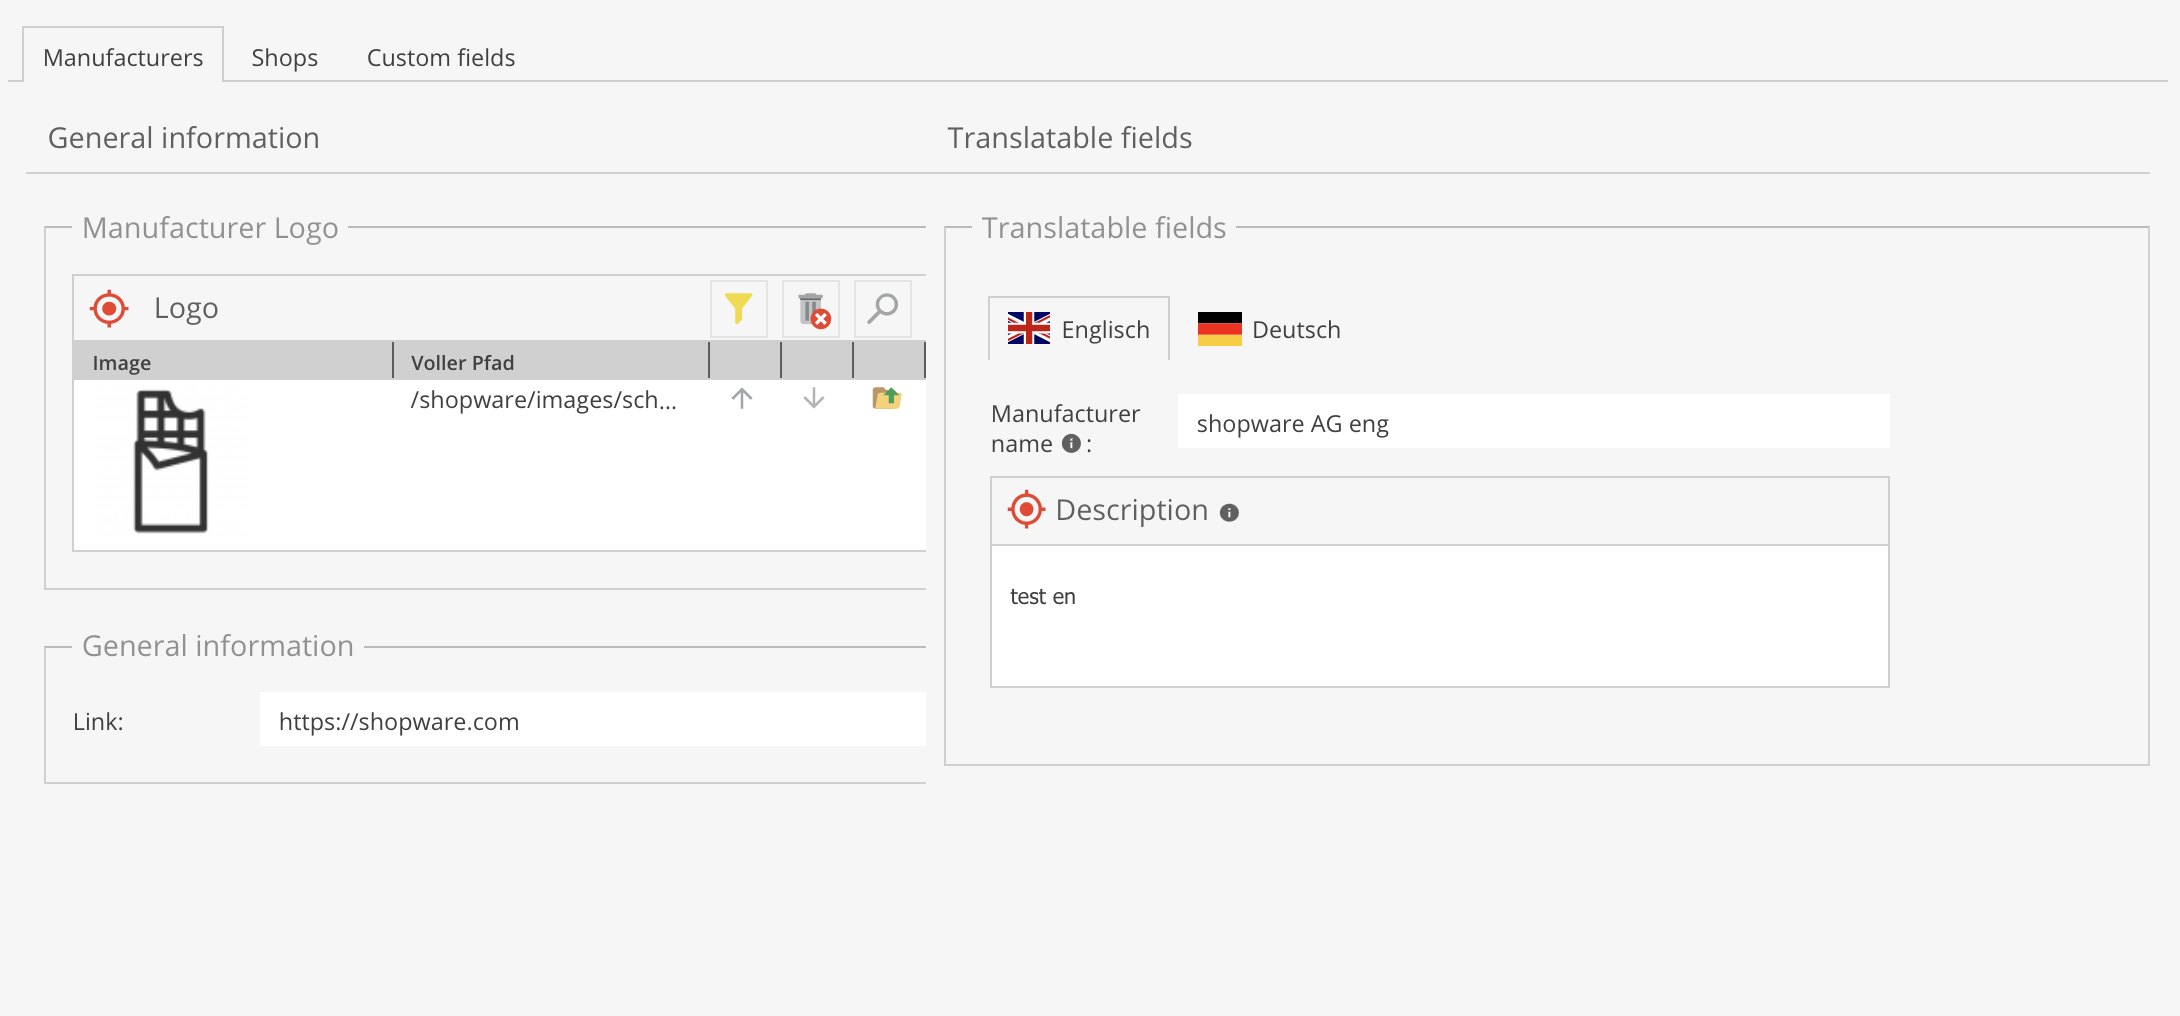
Task: Select the Englisch language tab
Action: click(x=1079, y=329)
